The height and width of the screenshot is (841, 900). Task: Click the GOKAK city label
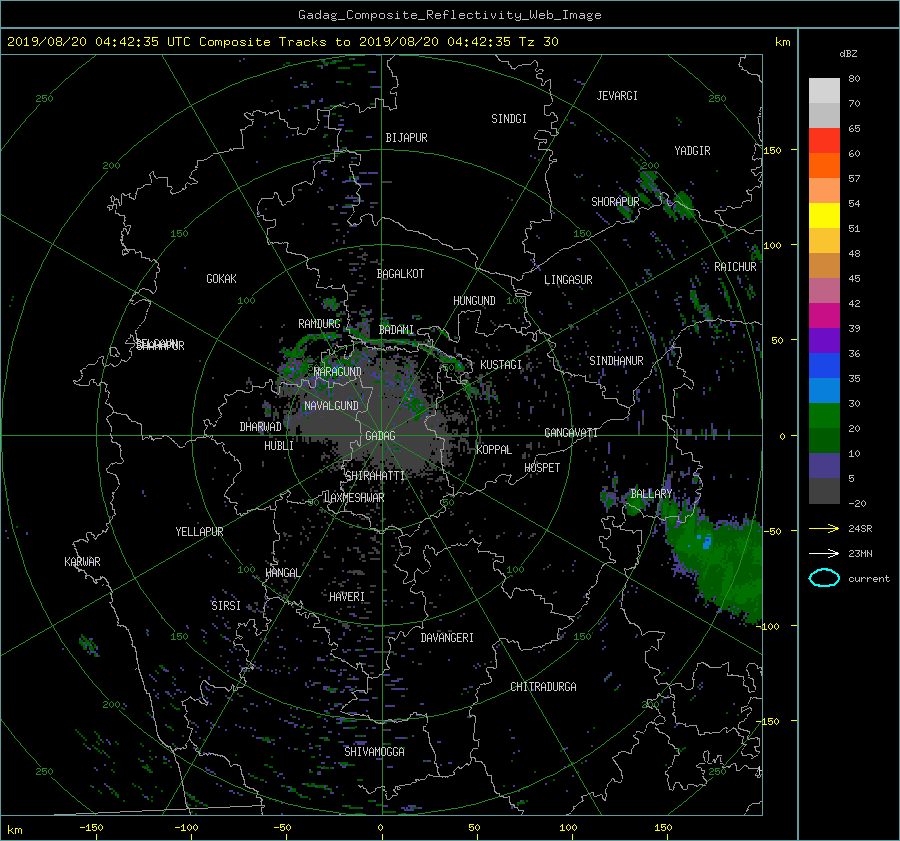(x=222, y=279)
